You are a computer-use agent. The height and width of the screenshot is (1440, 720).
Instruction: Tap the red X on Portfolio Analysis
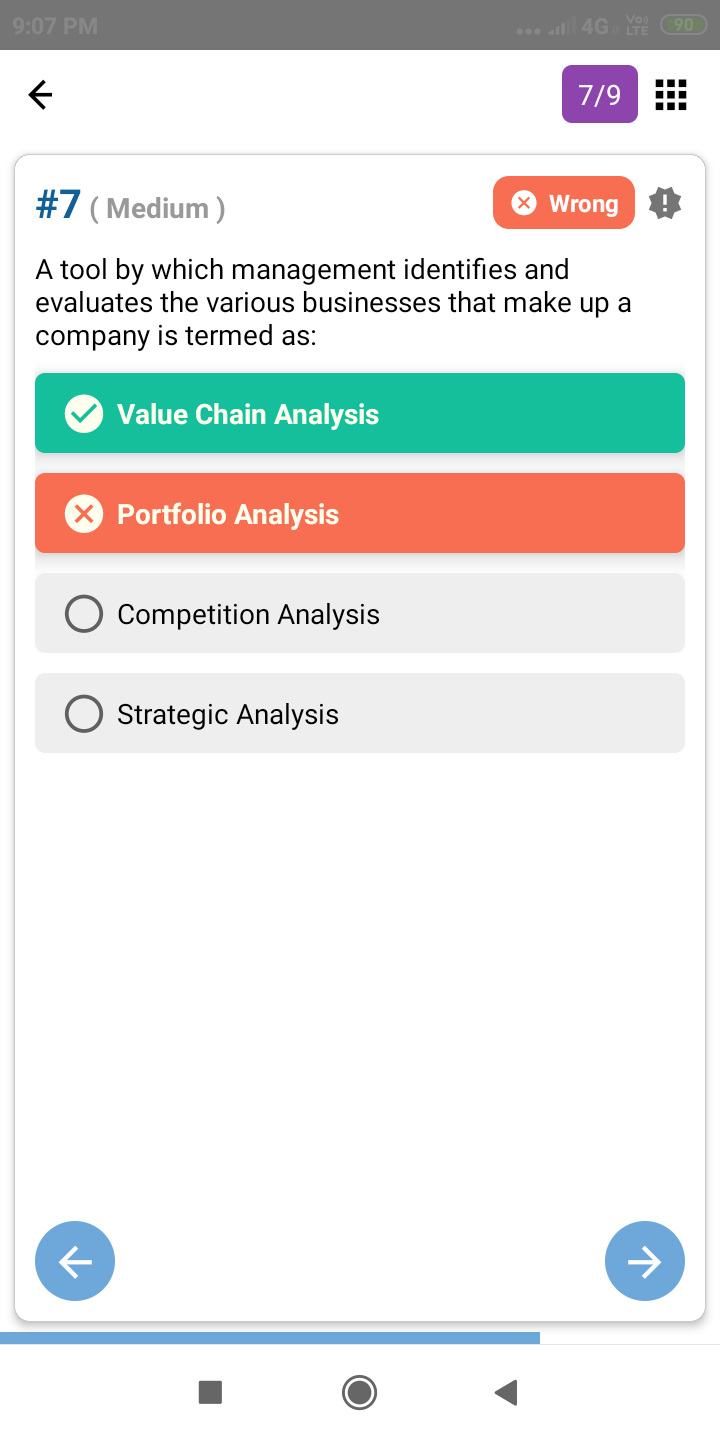pos(84,514)
